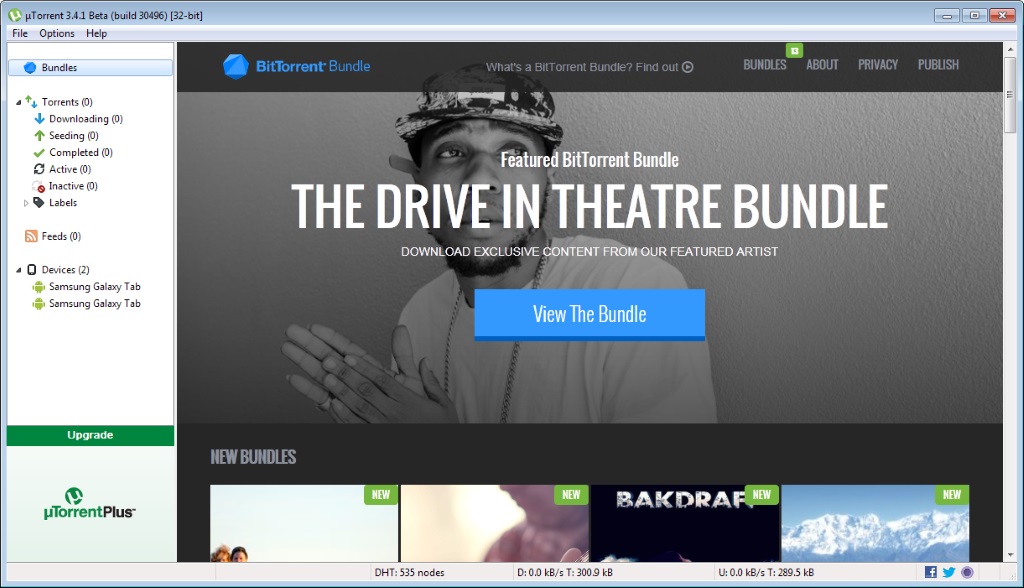Click View The Bundle button
This screenshot has width=1024, height=588.
click(x=590, y=314)
